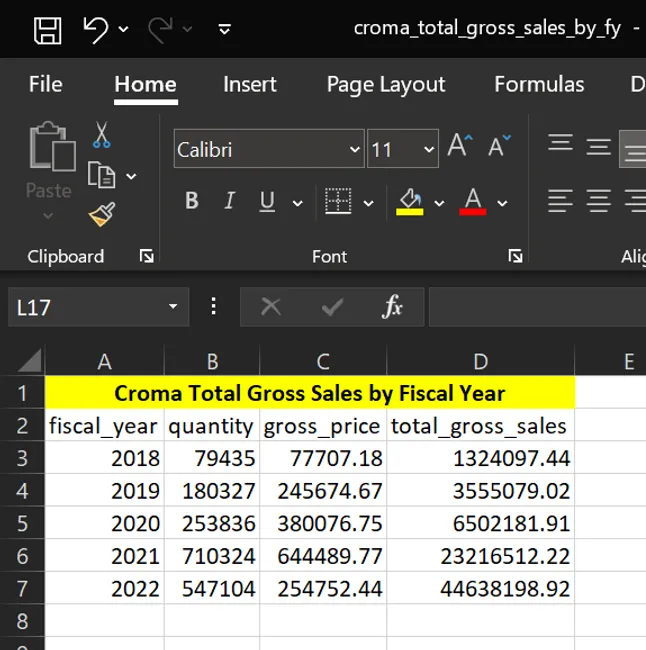Toggle Underline formatting
This screenshot has height=650, width=646.
pyautogui.click(x=267, y=202)
